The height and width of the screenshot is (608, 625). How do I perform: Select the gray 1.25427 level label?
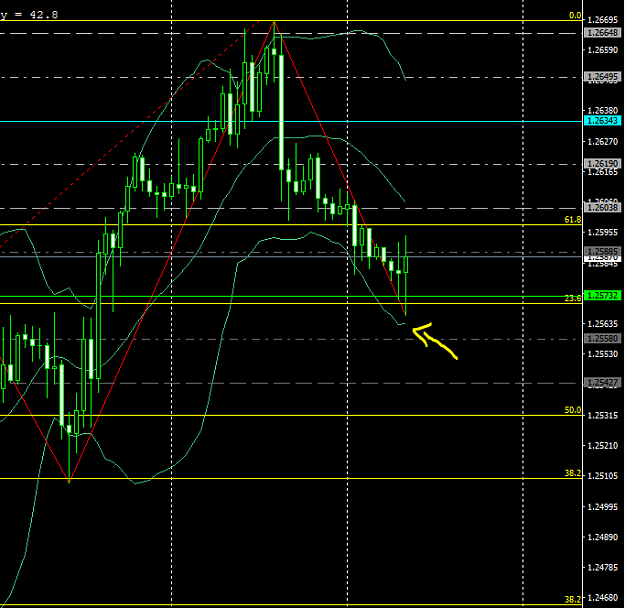603,383
